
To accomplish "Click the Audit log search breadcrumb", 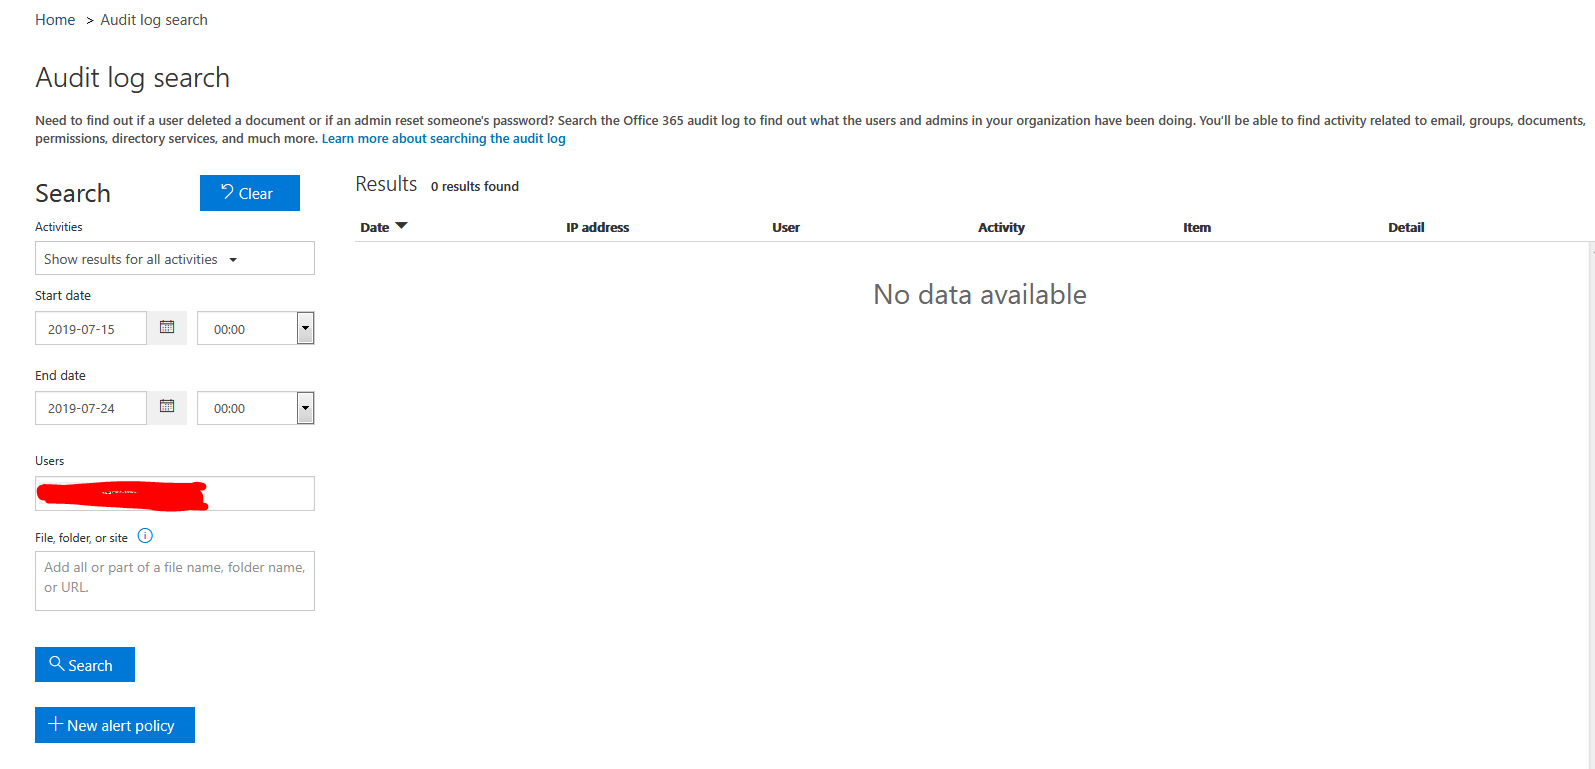I will [154, 20].
